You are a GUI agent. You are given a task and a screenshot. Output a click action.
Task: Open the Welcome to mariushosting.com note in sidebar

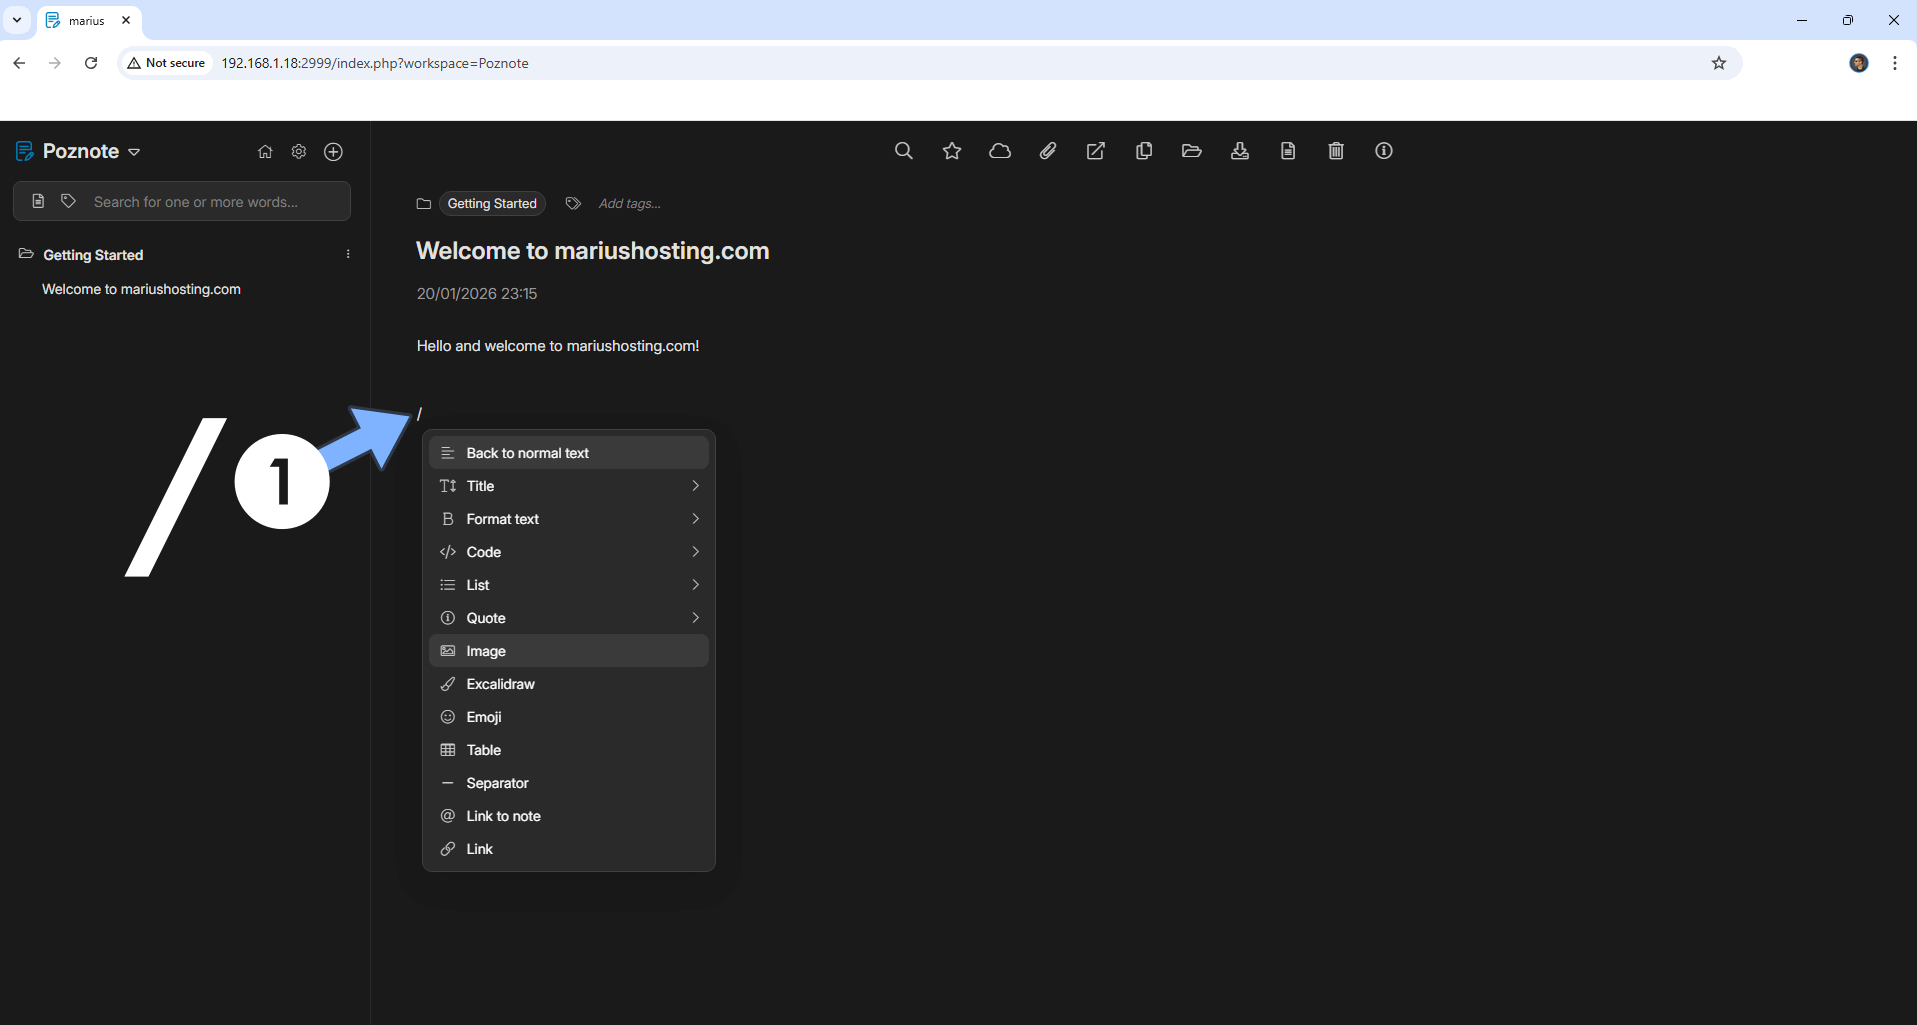pyautogui.click(x=141, y=289)
